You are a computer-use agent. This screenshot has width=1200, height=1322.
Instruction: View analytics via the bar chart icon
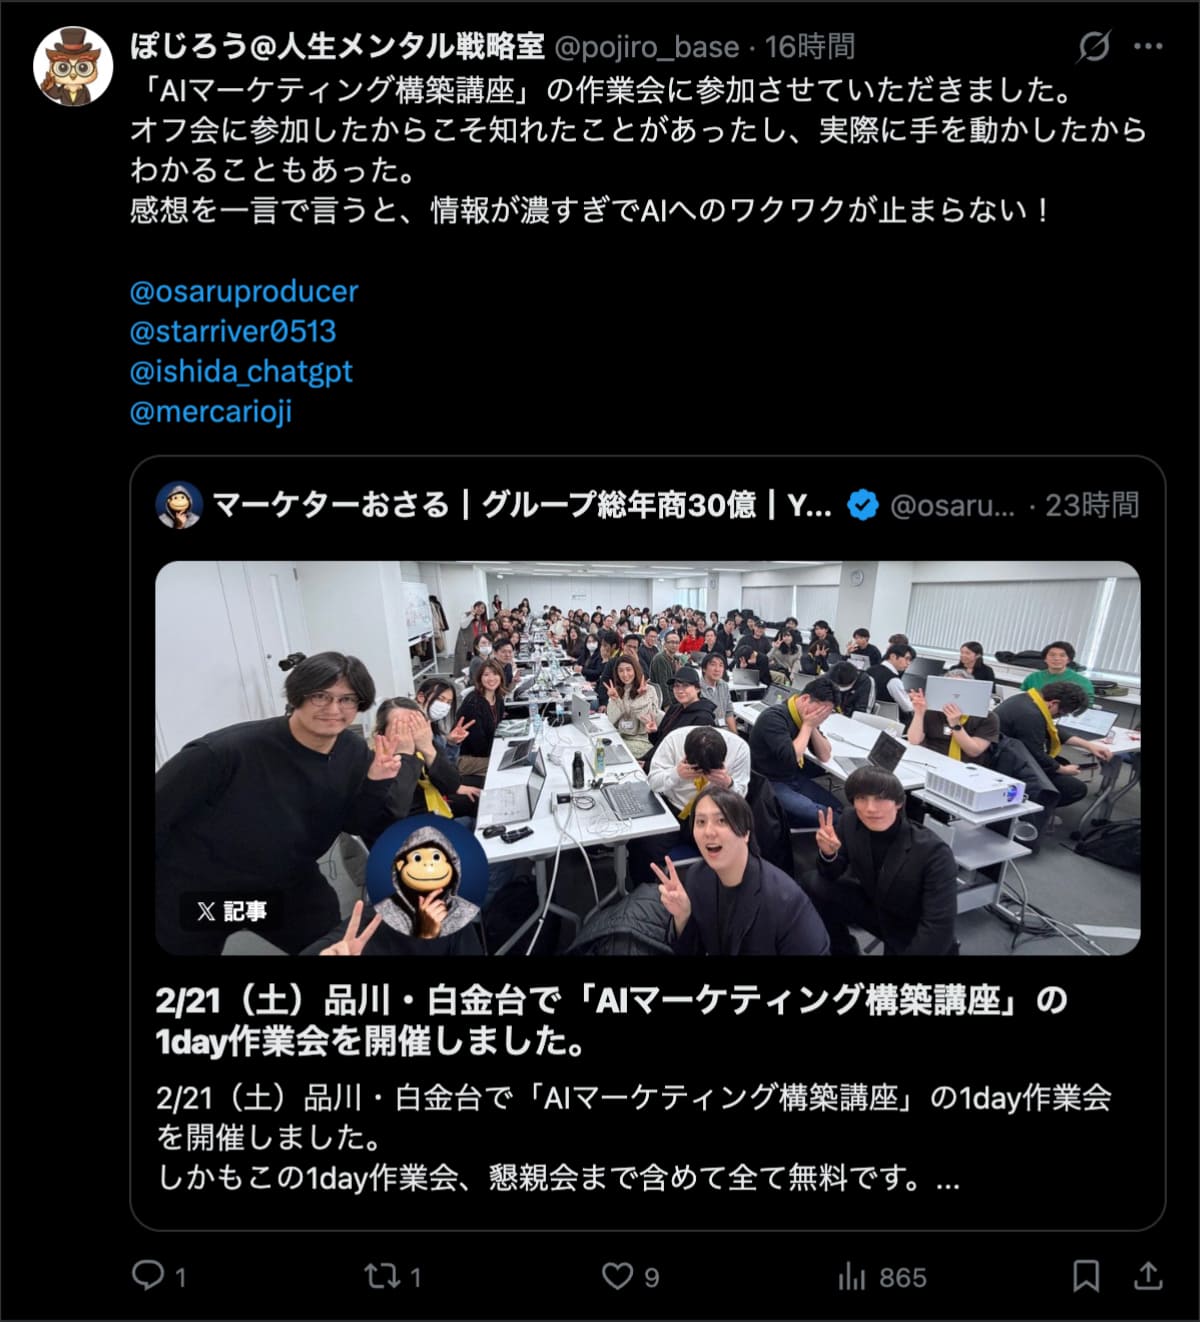point(852,1275)
